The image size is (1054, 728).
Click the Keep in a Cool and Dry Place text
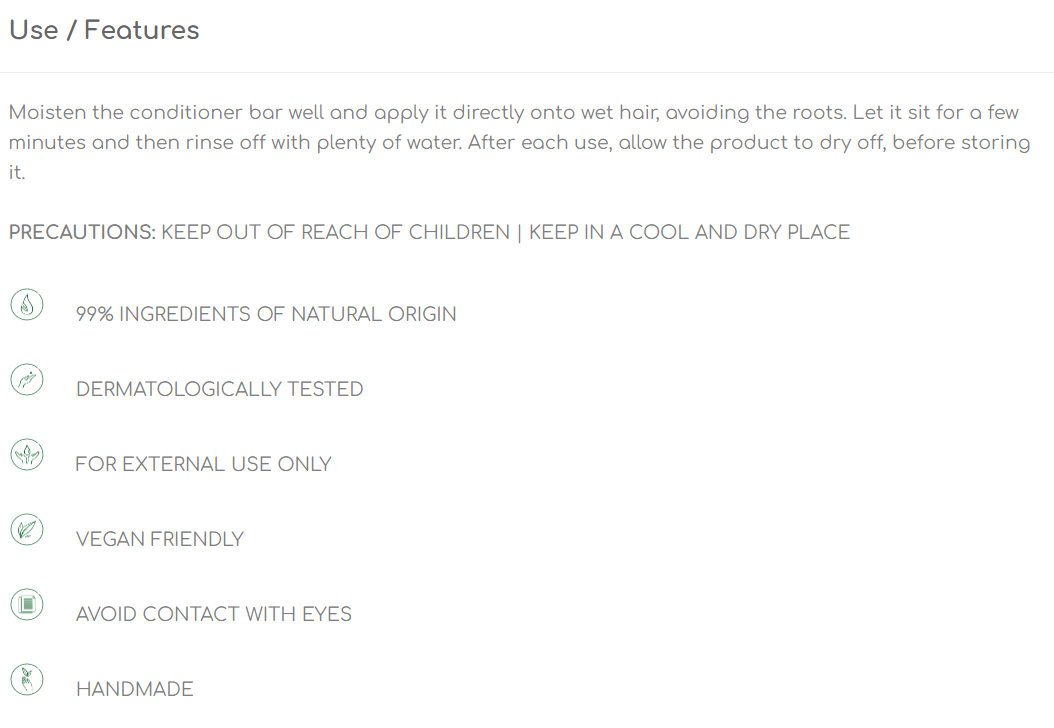pyautogui.click(x=689, y=232)
